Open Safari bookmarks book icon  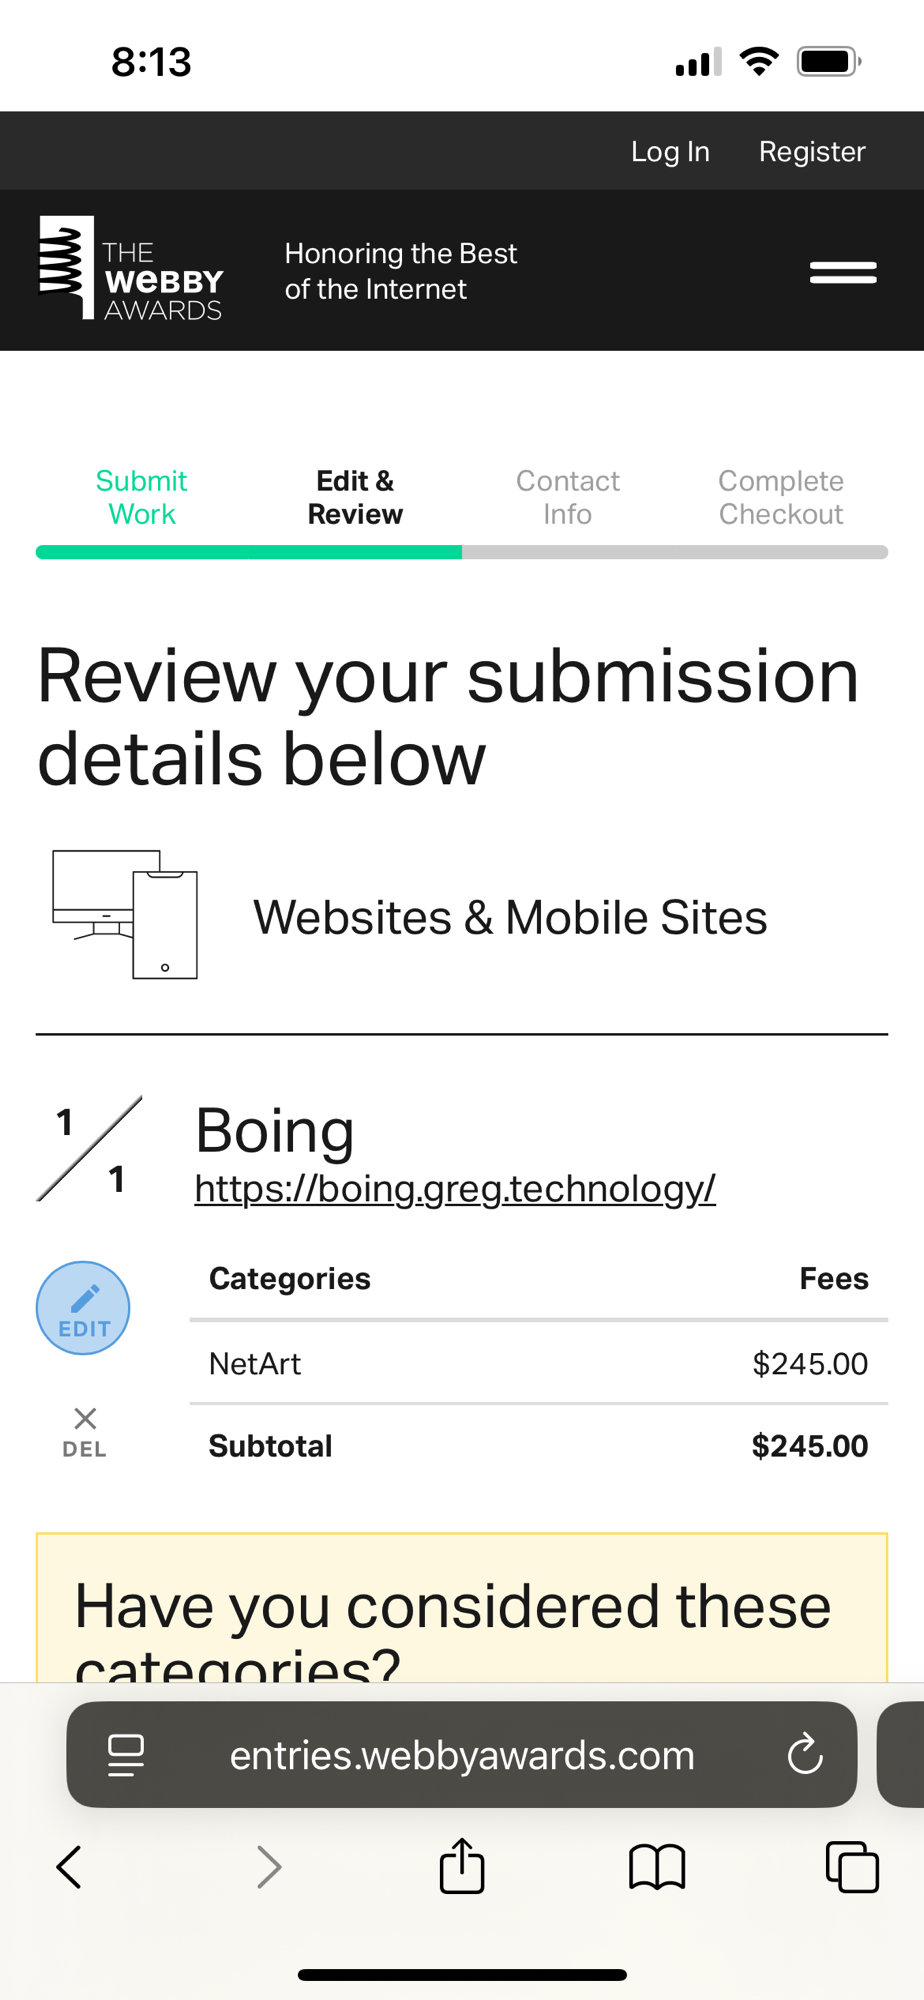coord(656,1866)
